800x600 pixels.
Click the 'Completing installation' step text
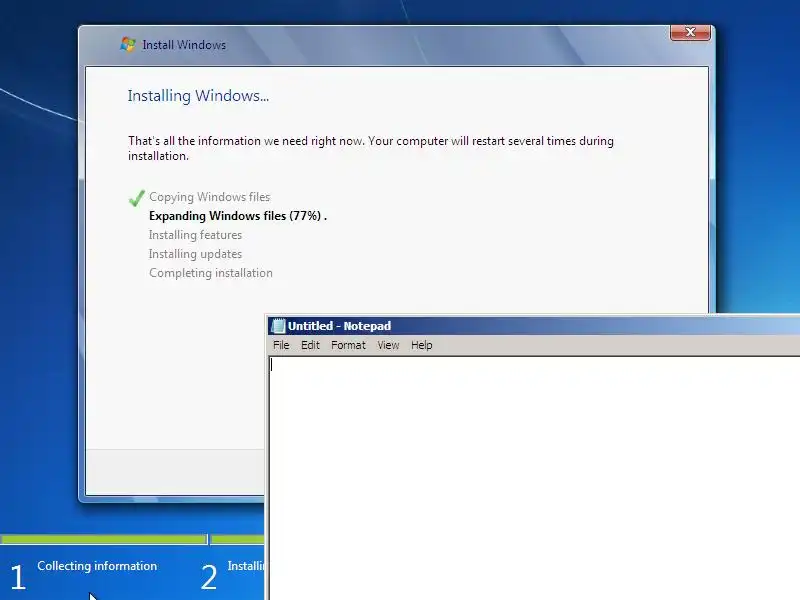pyautogui.click(x=211, y=273)
